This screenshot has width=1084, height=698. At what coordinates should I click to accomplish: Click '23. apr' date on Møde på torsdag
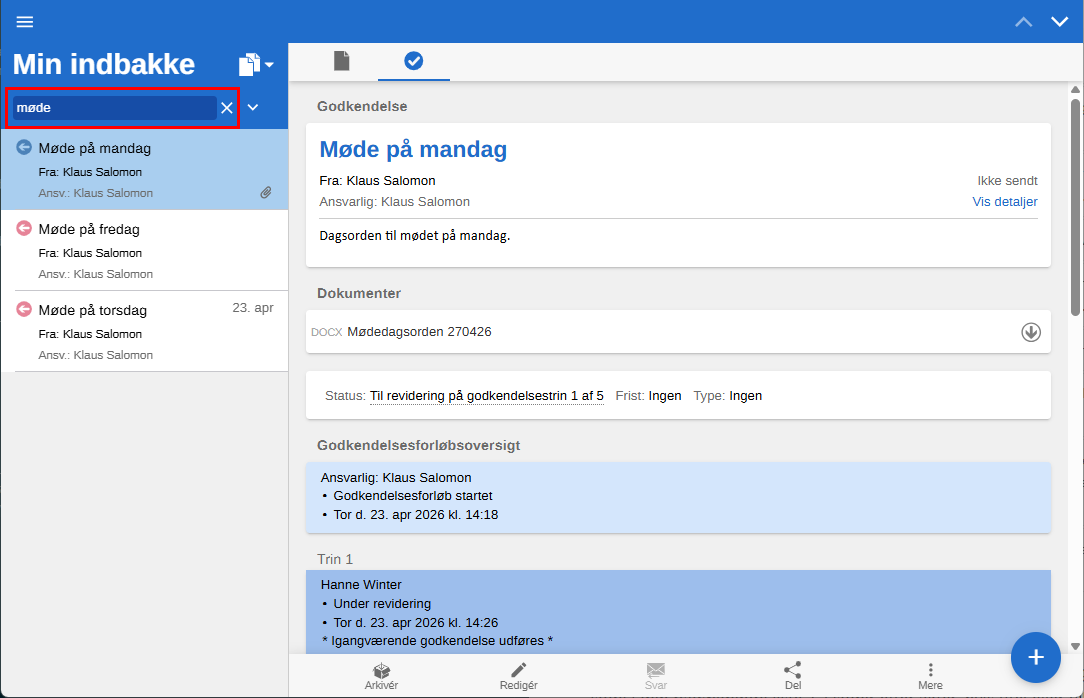[253, 308]
